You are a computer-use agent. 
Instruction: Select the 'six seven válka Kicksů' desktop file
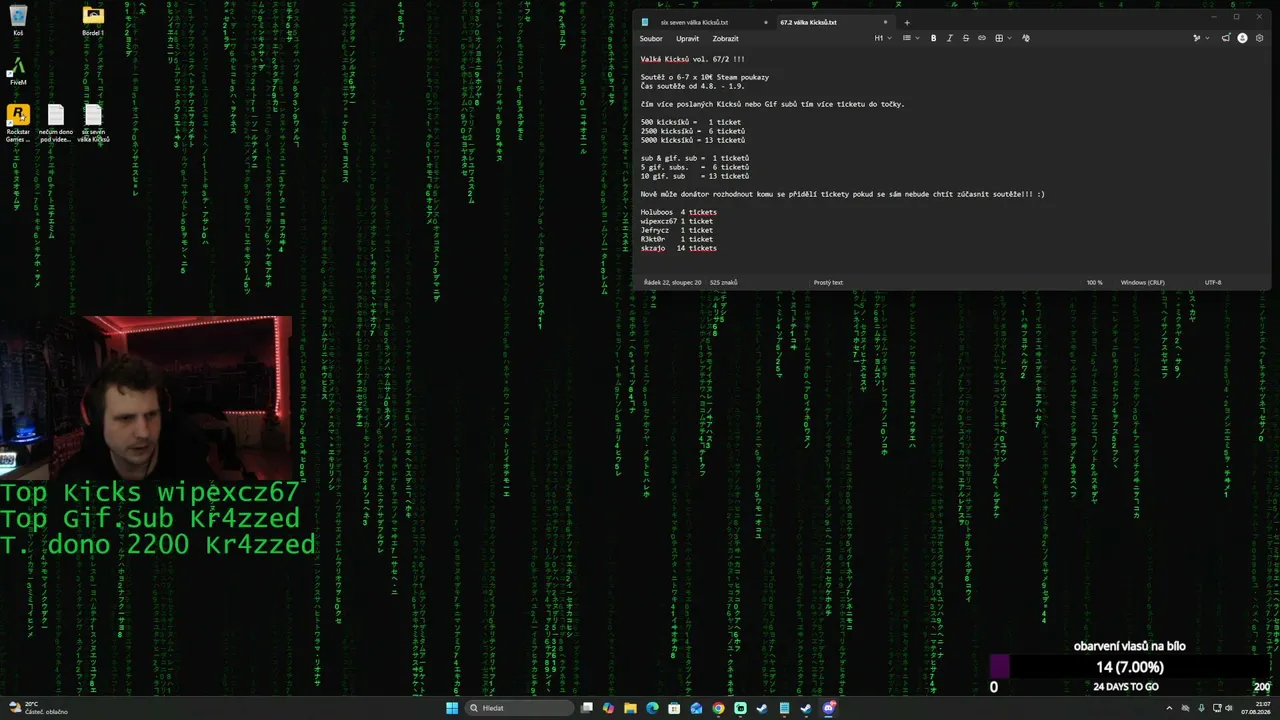pos(93,123)
